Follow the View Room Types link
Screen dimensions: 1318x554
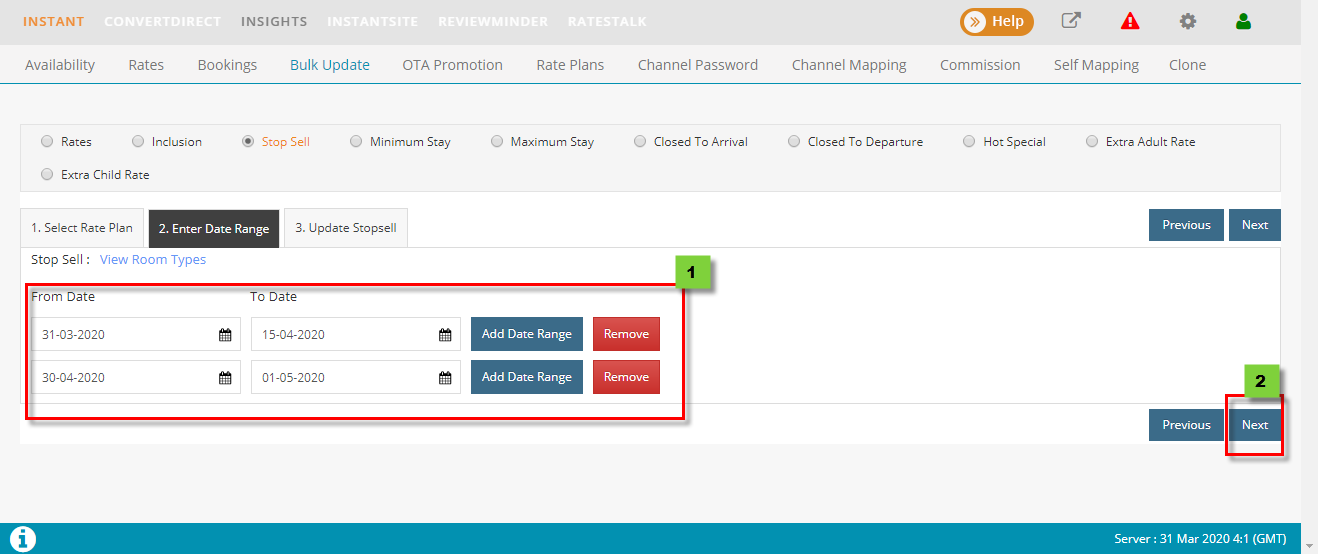point(153,260)
